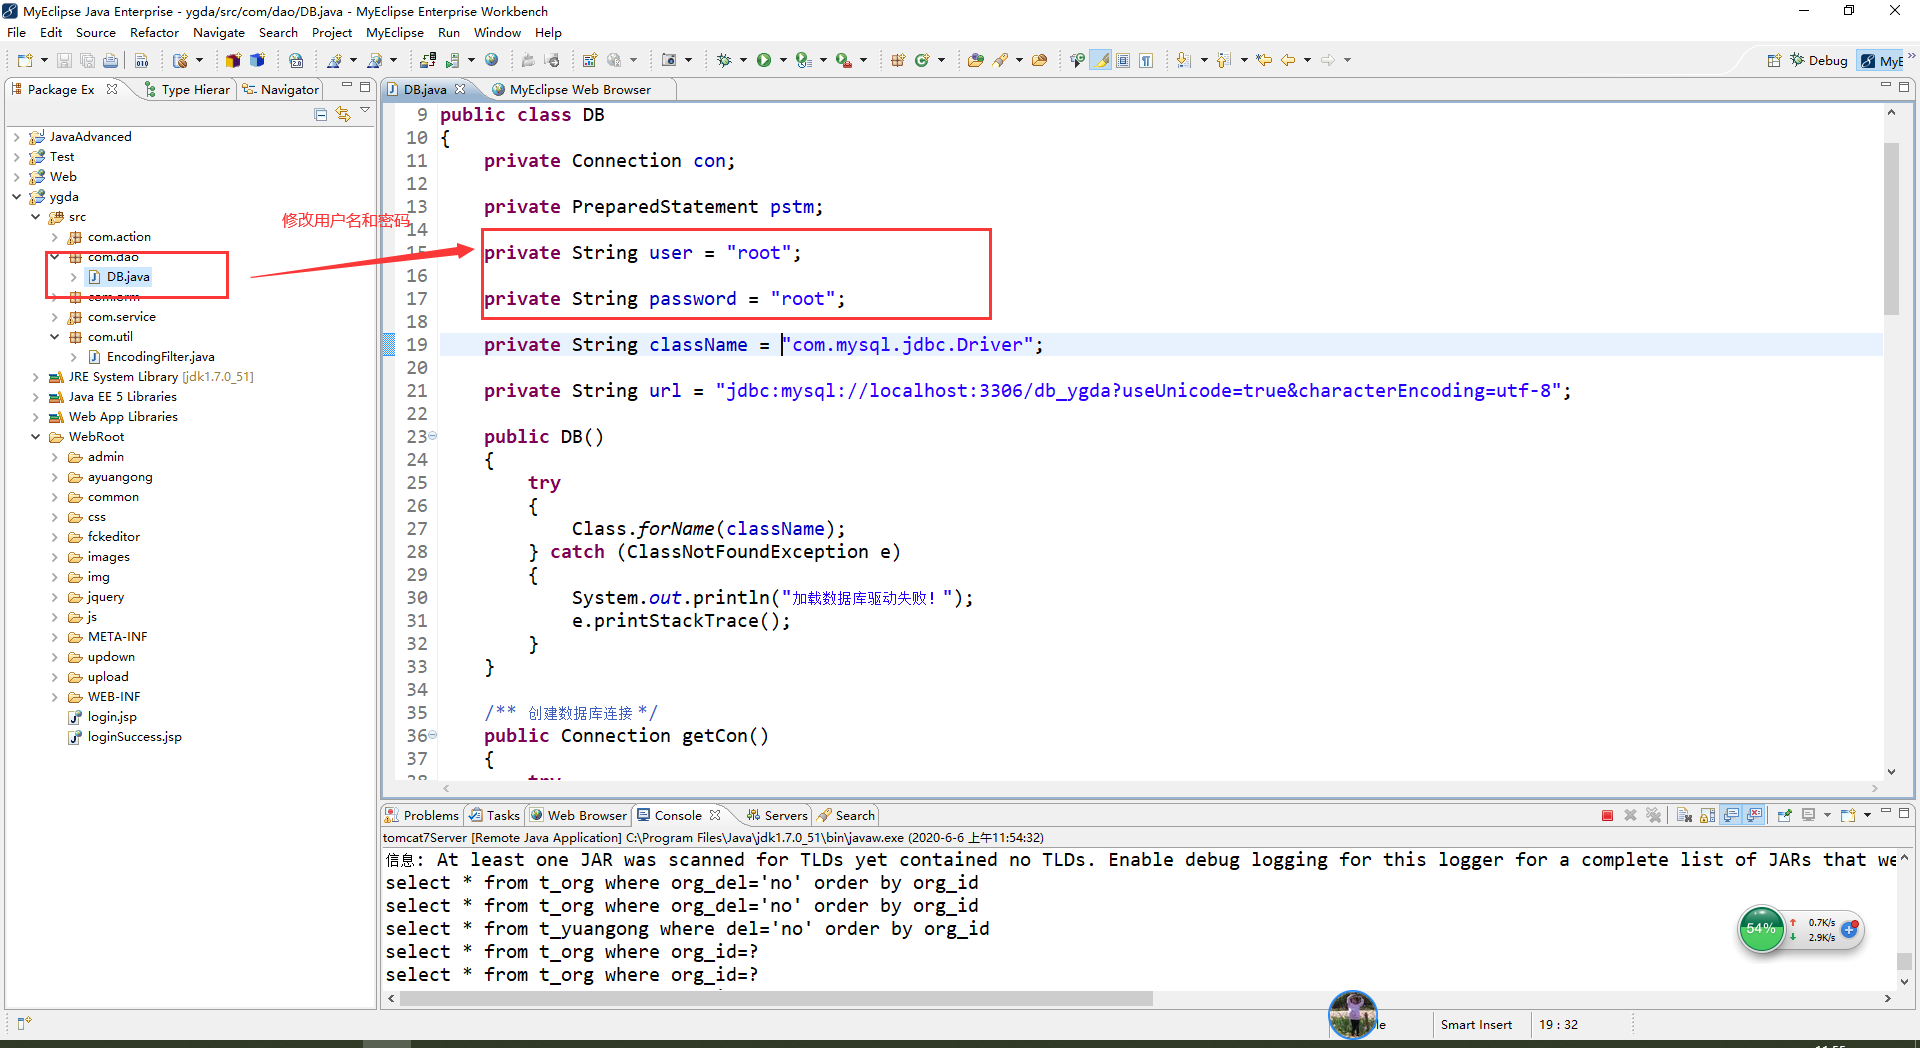Image resolution: width=1920 pixels, height=1048 pixels.
Task: Expand the com.service package
Action: [x=55, y=317]
